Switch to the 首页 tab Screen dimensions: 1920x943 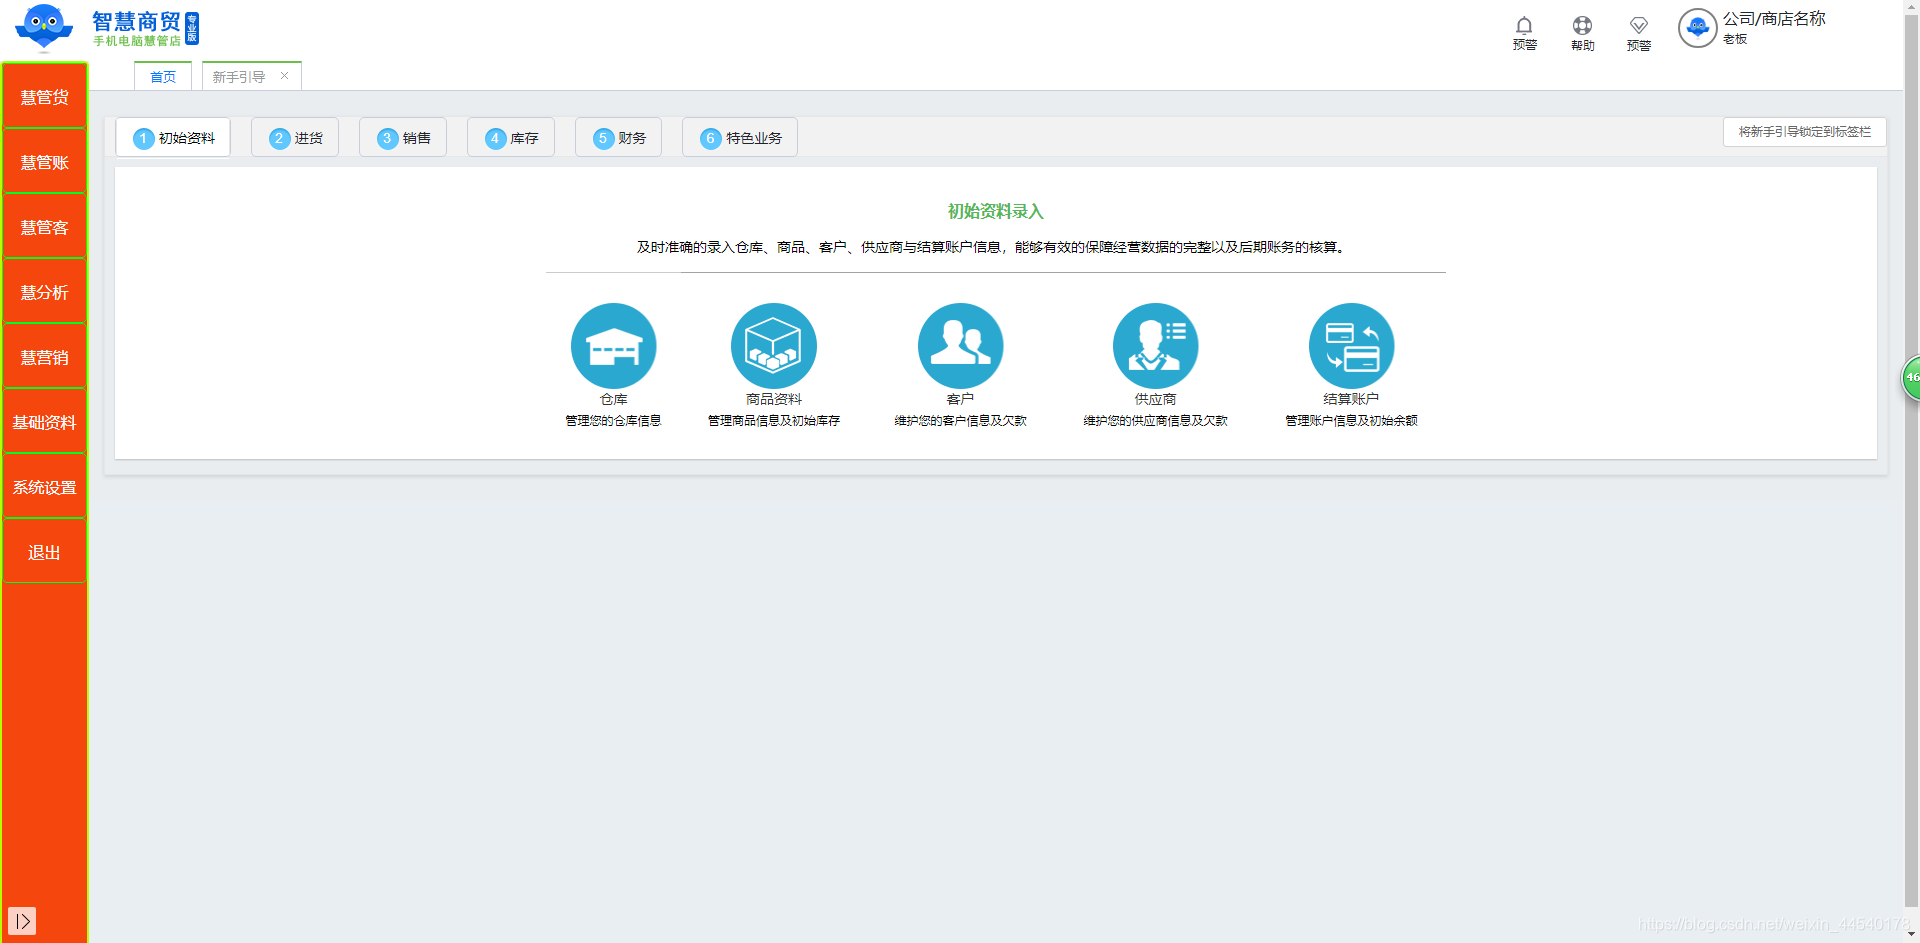click(x=163, y=77)
